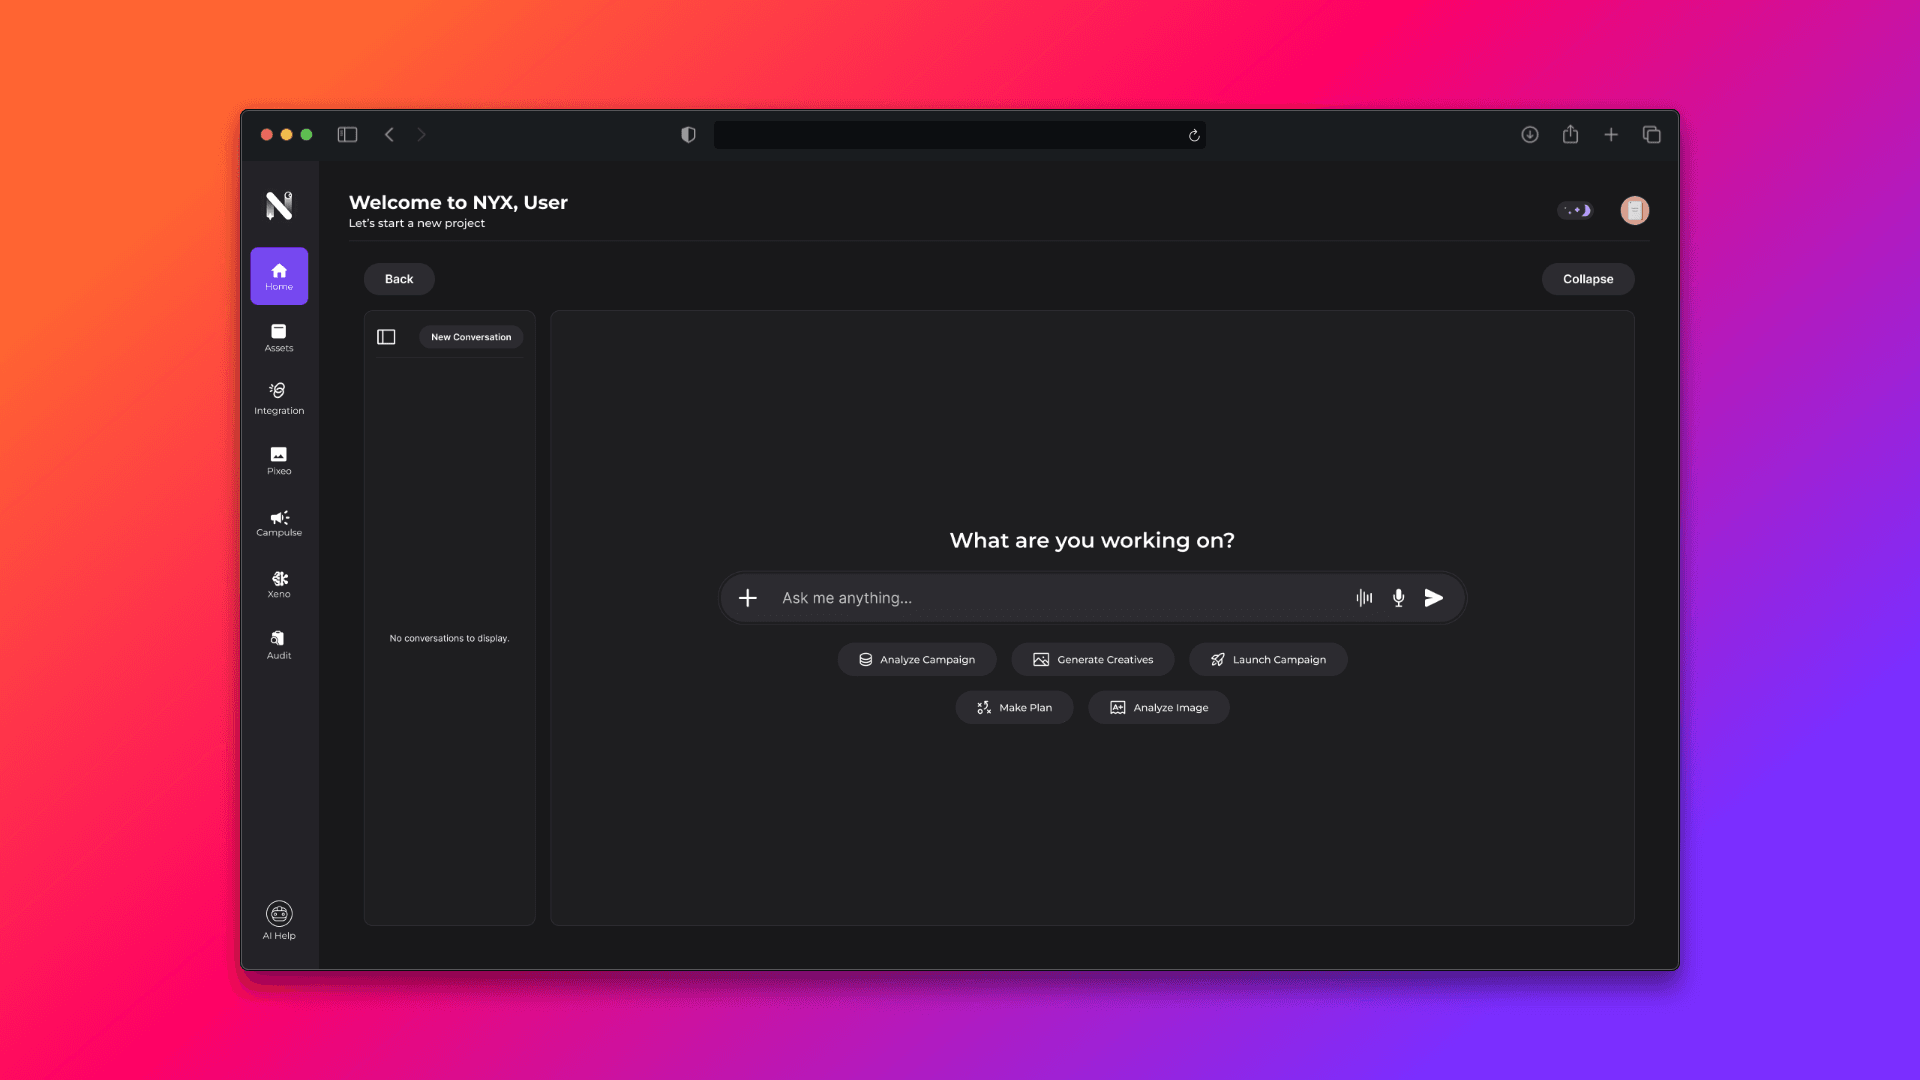Open the Audit section
The image size is (1920, 1080).
(x=279, y=645)
